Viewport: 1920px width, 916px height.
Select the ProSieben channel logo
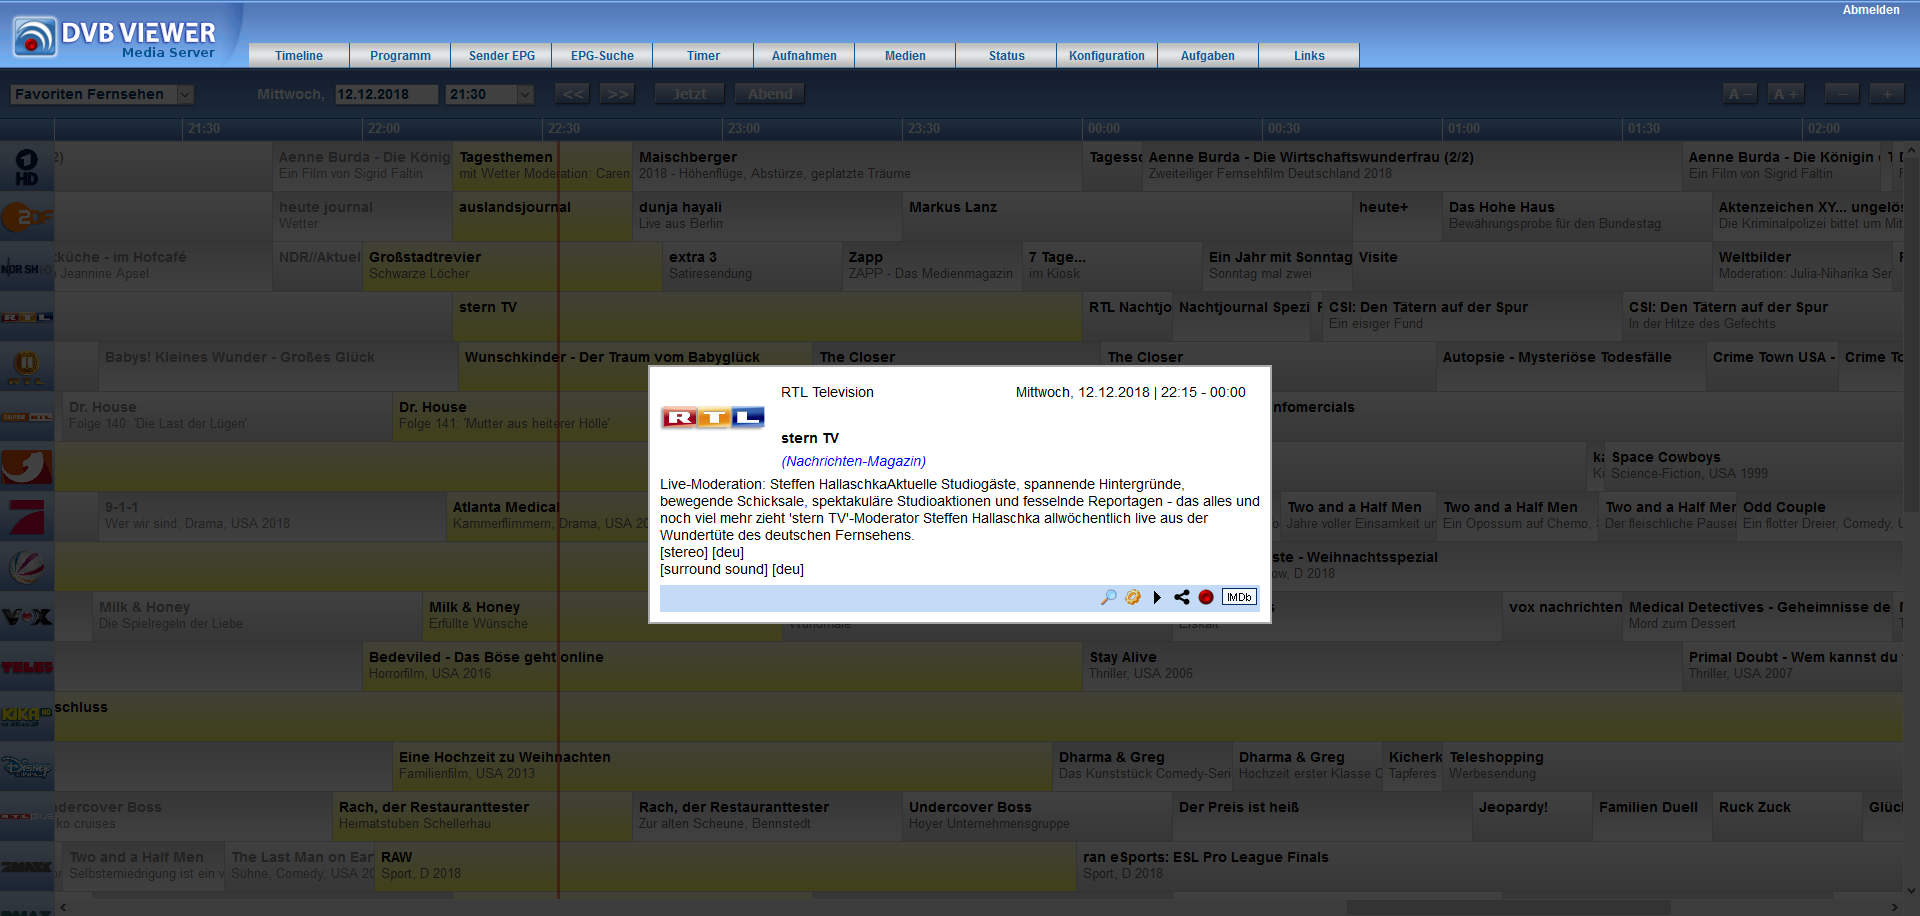[27, 517]
